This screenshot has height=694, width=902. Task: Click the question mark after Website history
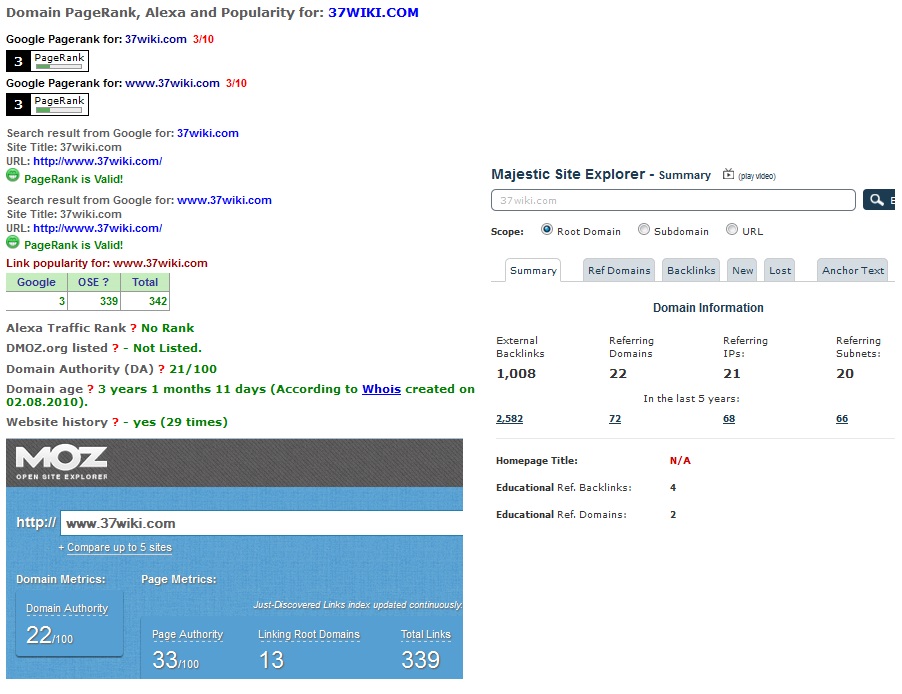click(x=115, y=422)
